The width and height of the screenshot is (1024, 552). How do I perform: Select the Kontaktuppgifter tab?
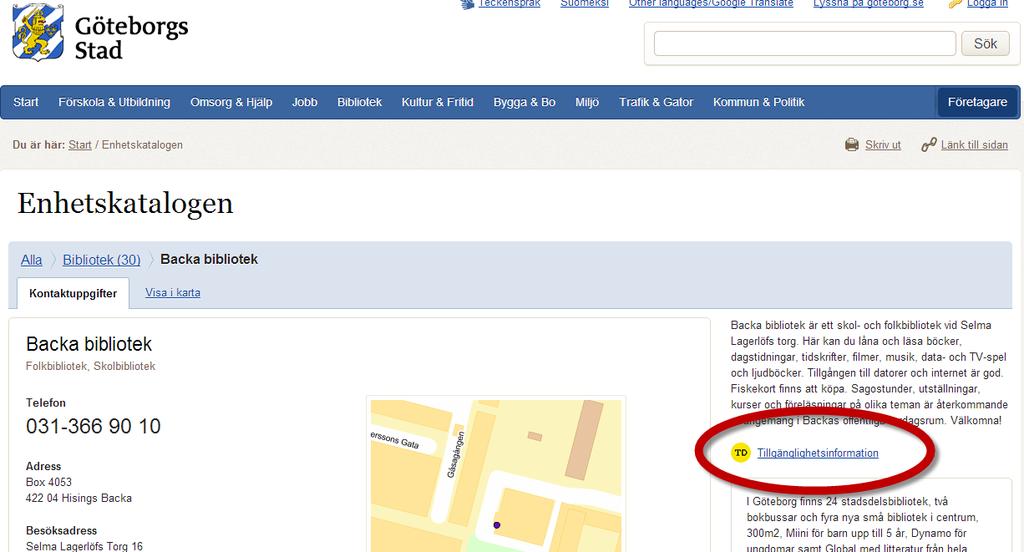(73, 293)
